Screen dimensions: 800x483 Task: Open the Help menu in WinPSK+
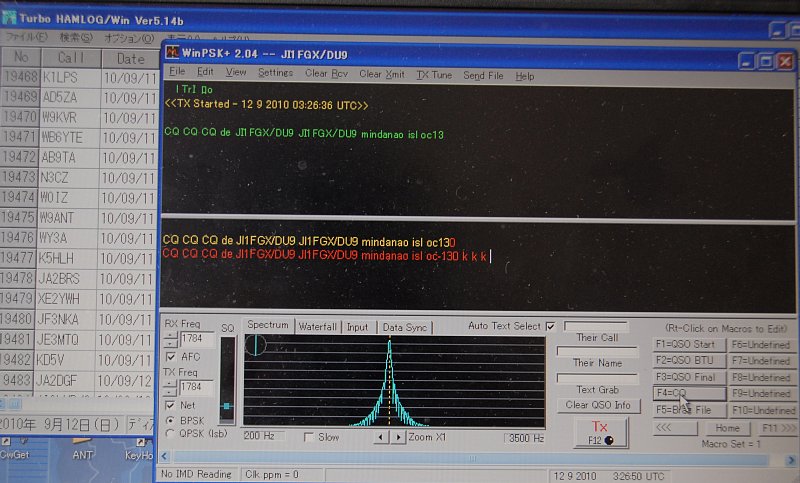[x=524, y=76]
